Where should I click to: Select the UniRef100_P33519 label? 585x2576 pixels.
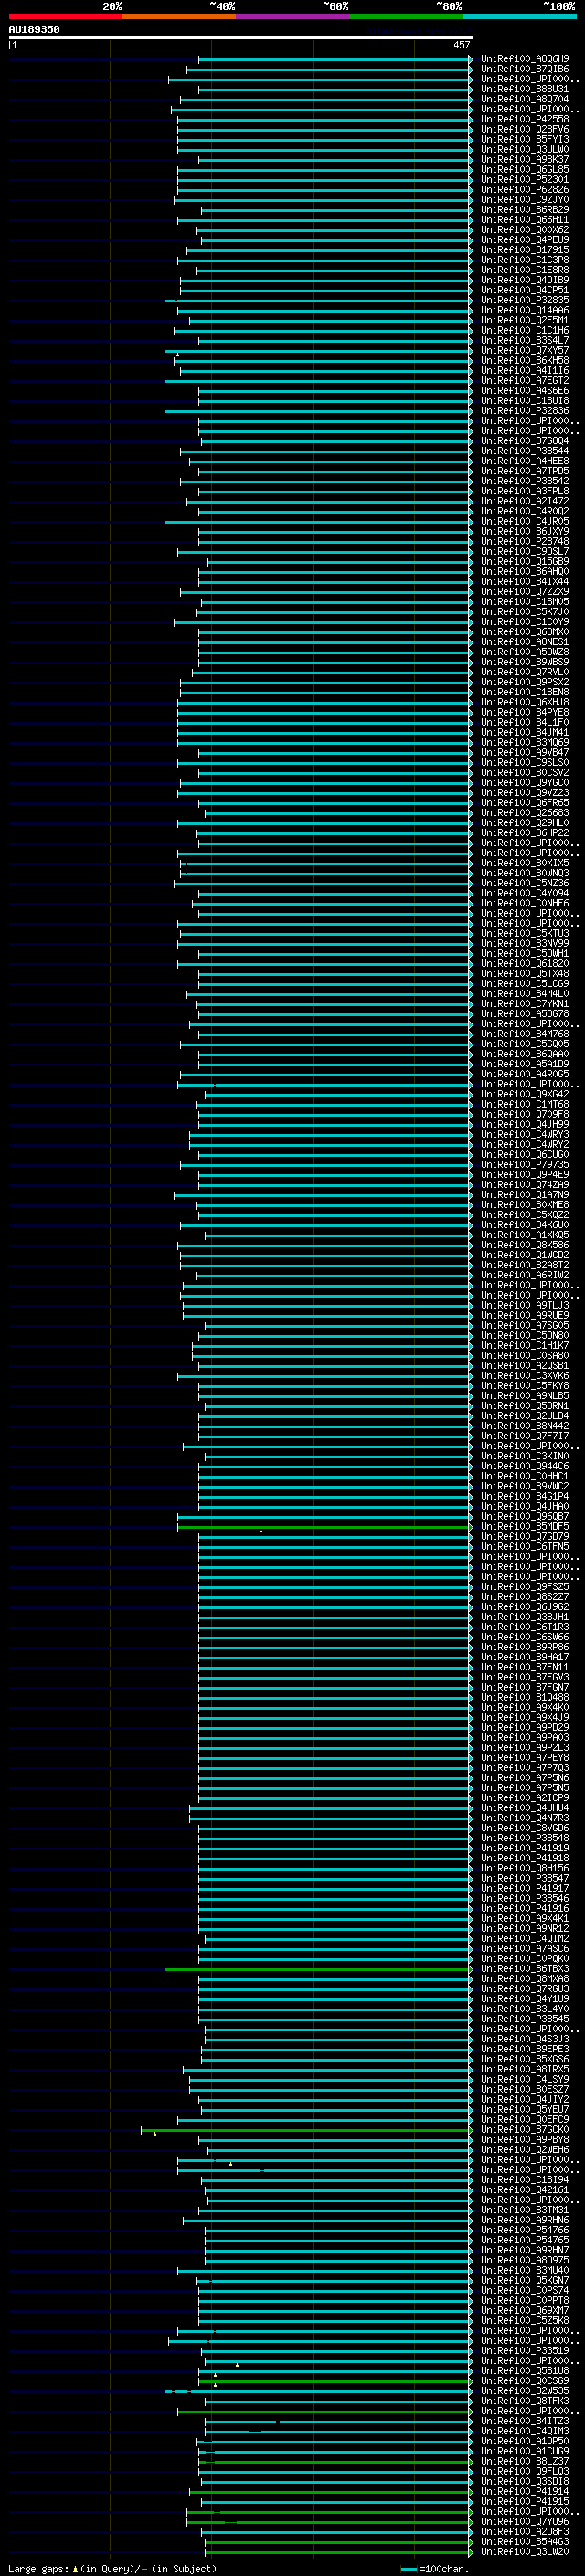pos(524,2351)
